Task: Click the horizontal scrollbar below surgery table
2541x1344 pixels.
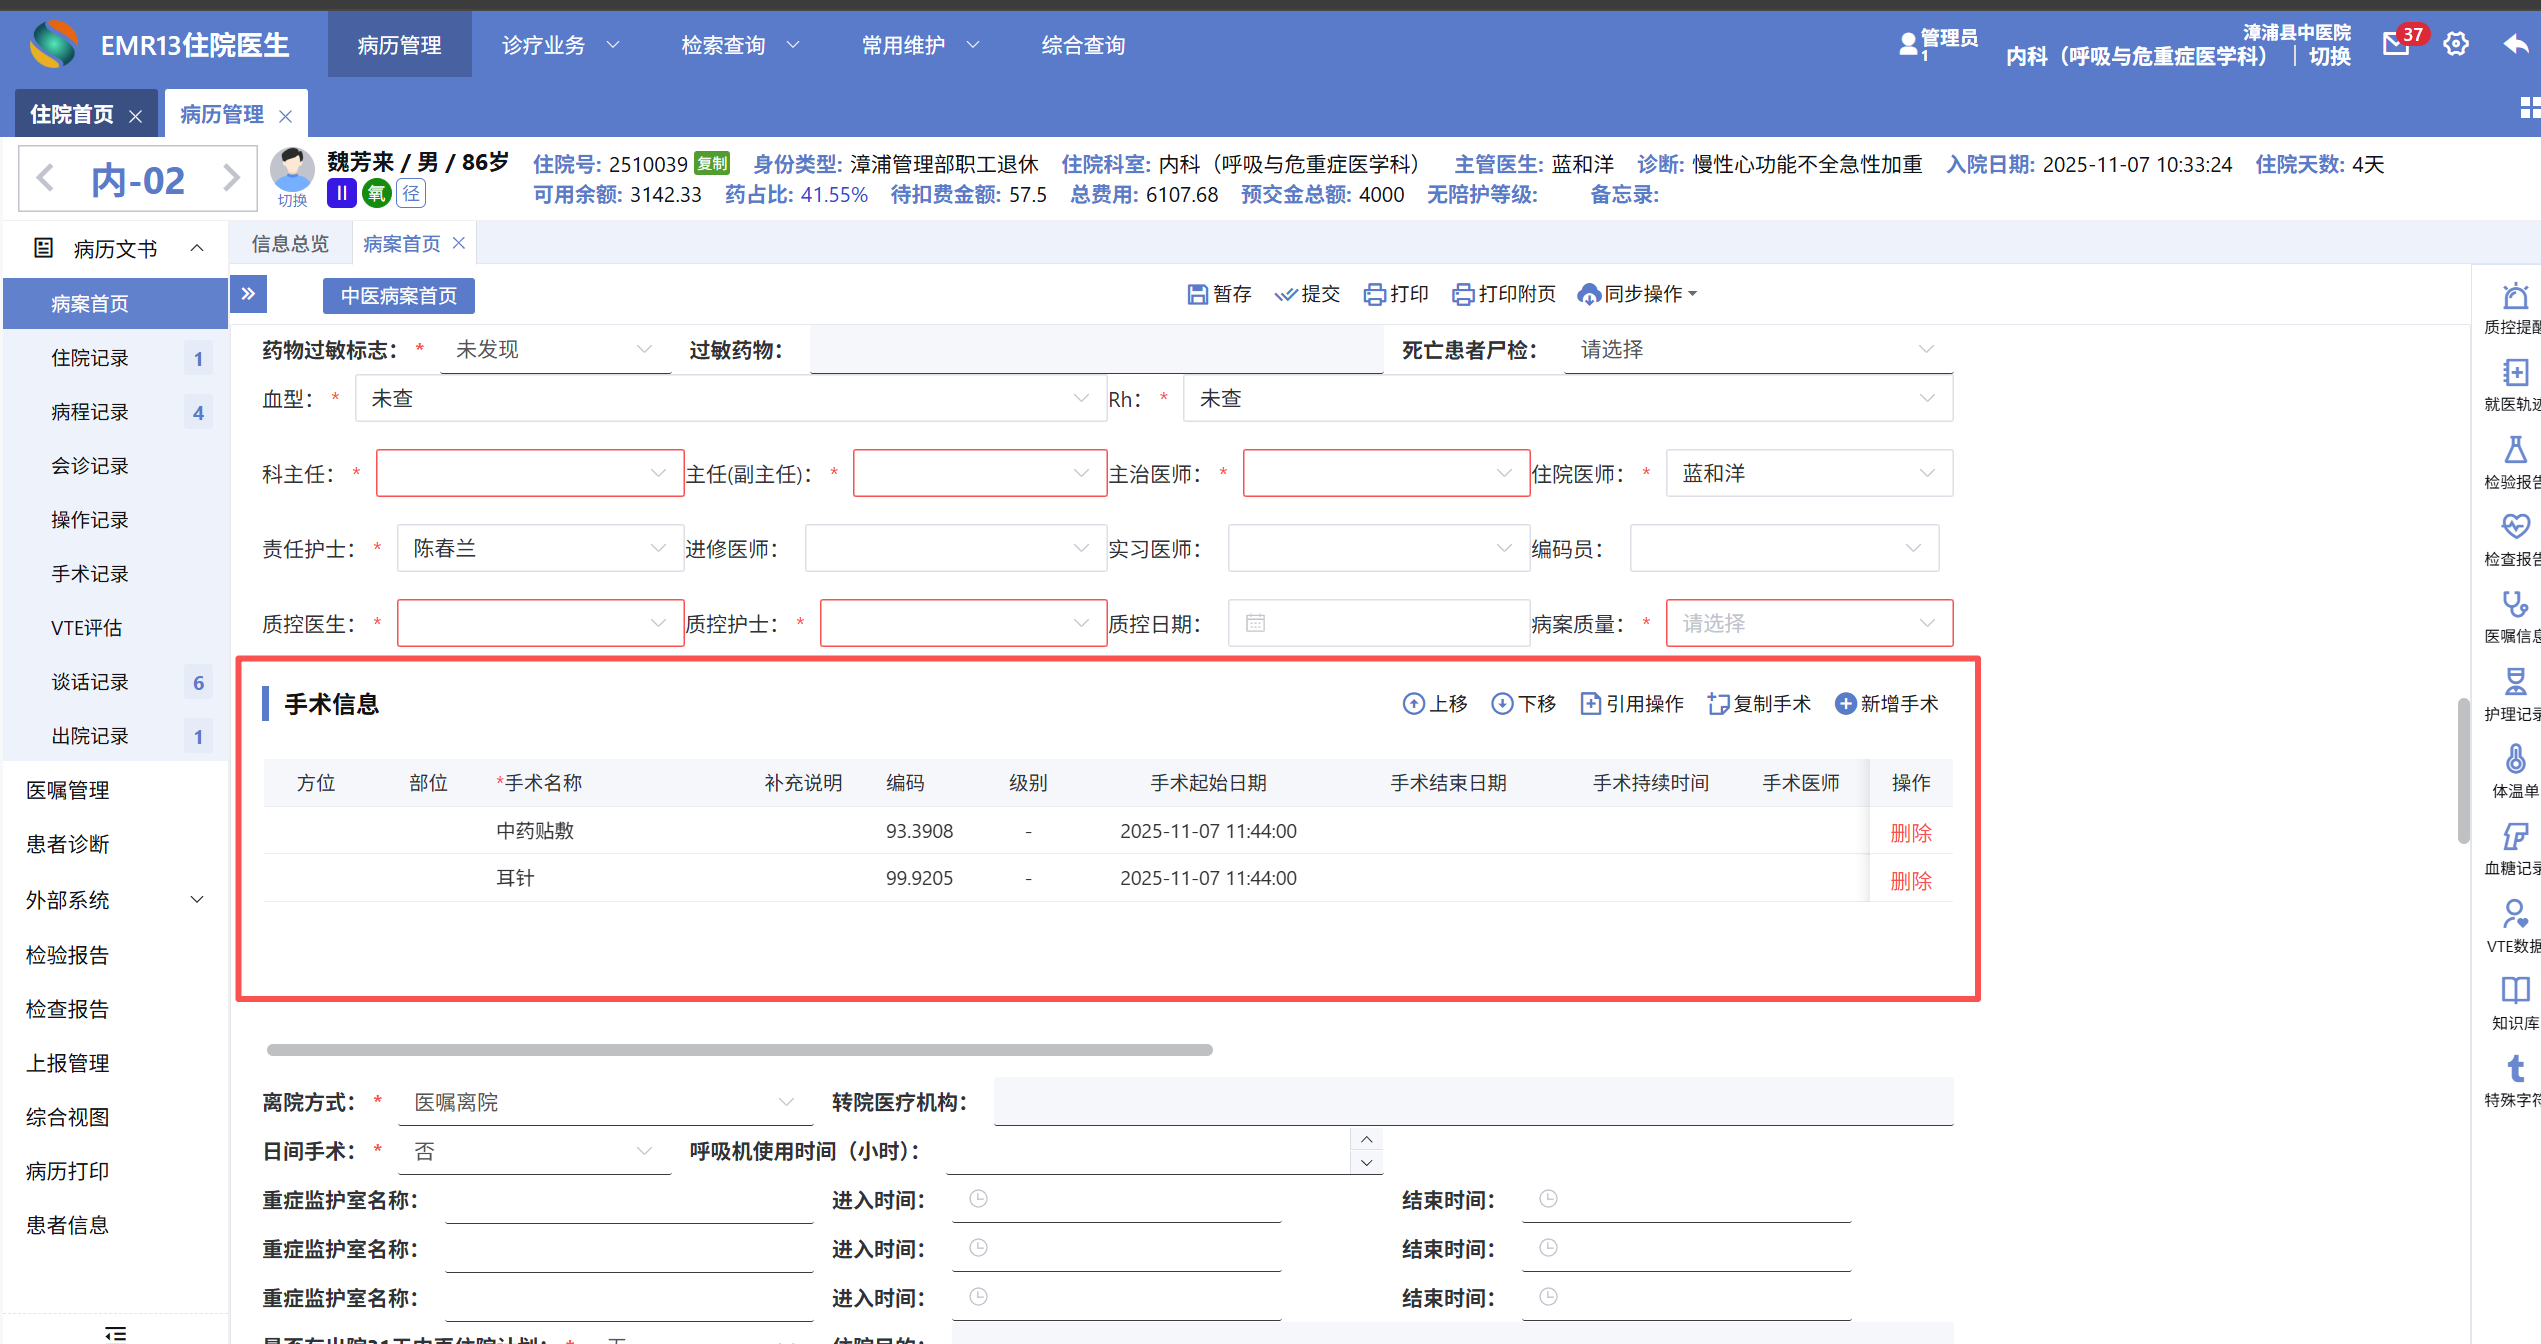Action: 739,1050
